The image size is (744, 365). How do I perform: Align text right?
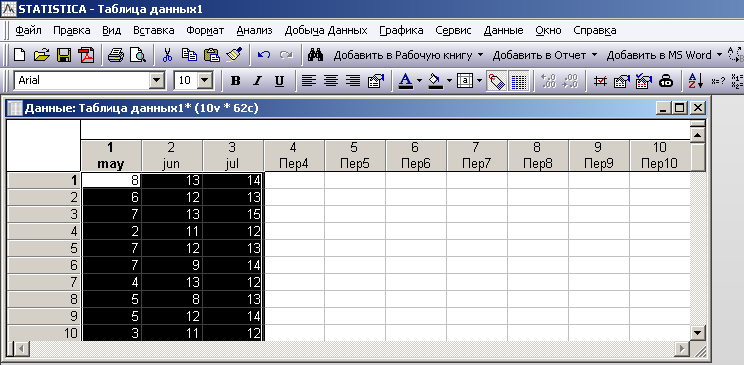coord(353,81)
